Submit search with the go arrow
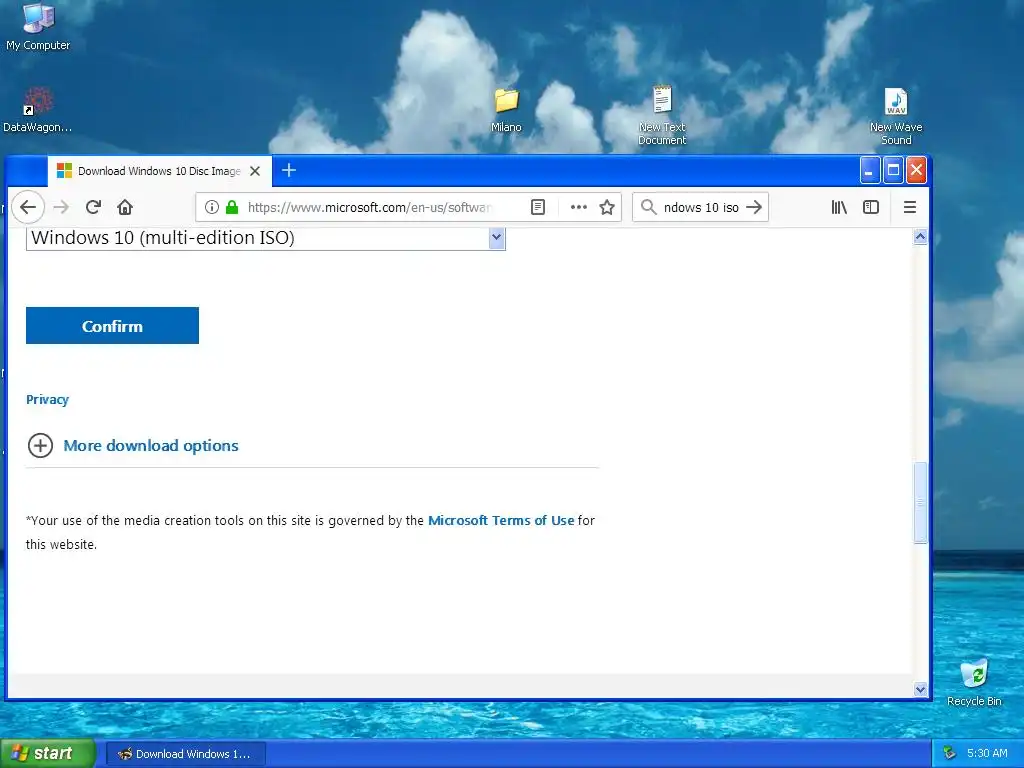Screen dimensions: 1024x768 click(x=754, y=207)
